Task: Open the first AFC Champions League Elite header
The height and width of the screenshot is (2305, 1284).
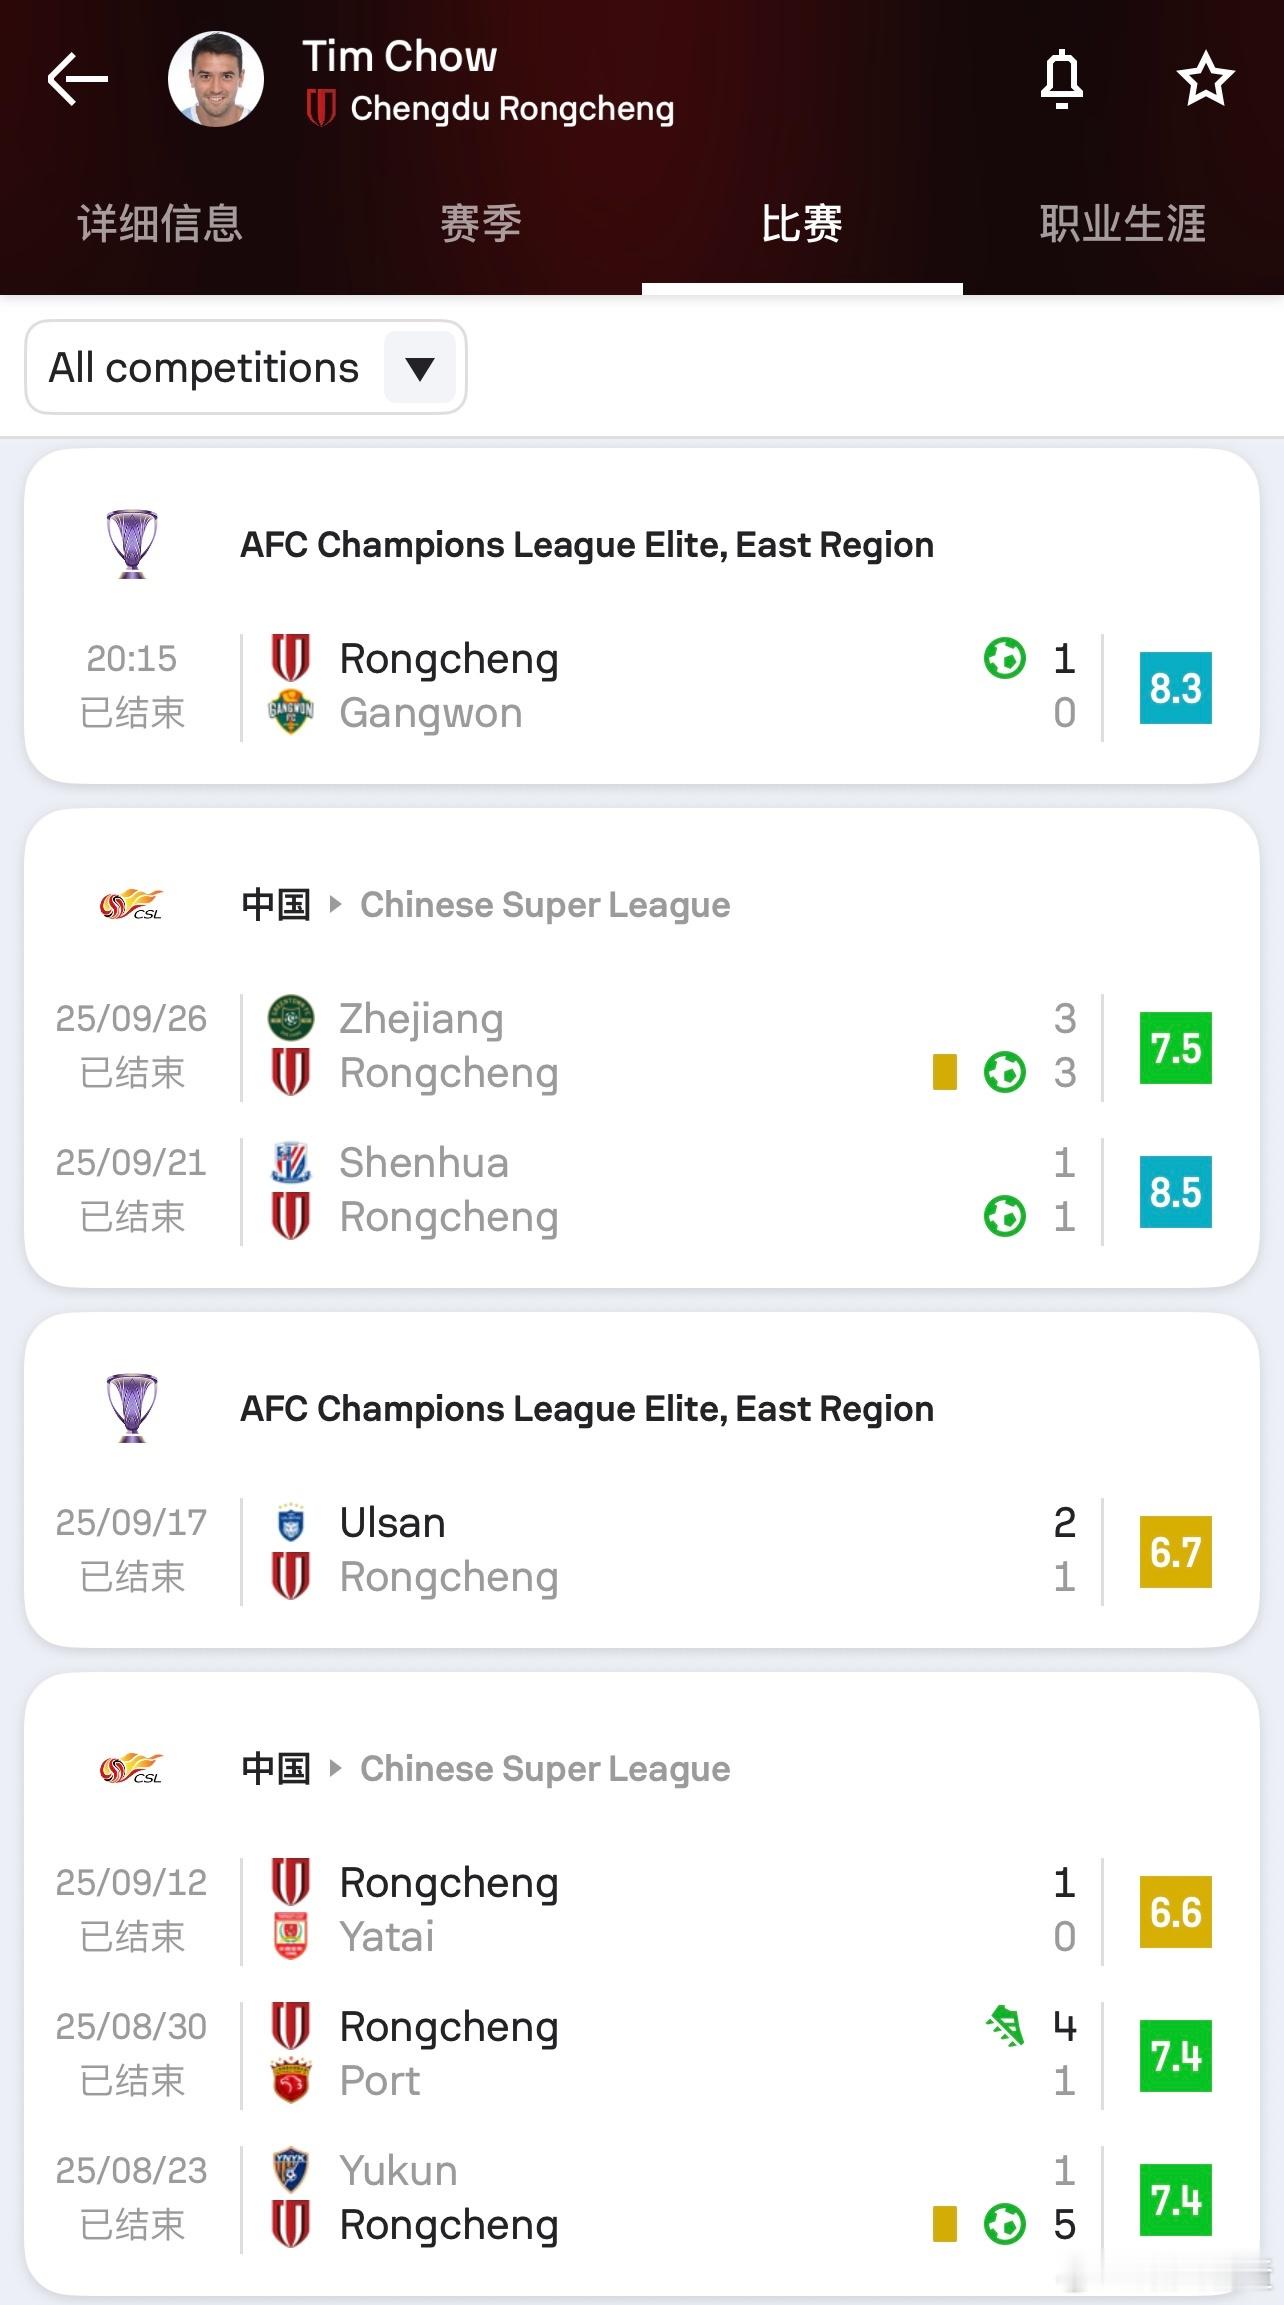Action: (587, 545)
